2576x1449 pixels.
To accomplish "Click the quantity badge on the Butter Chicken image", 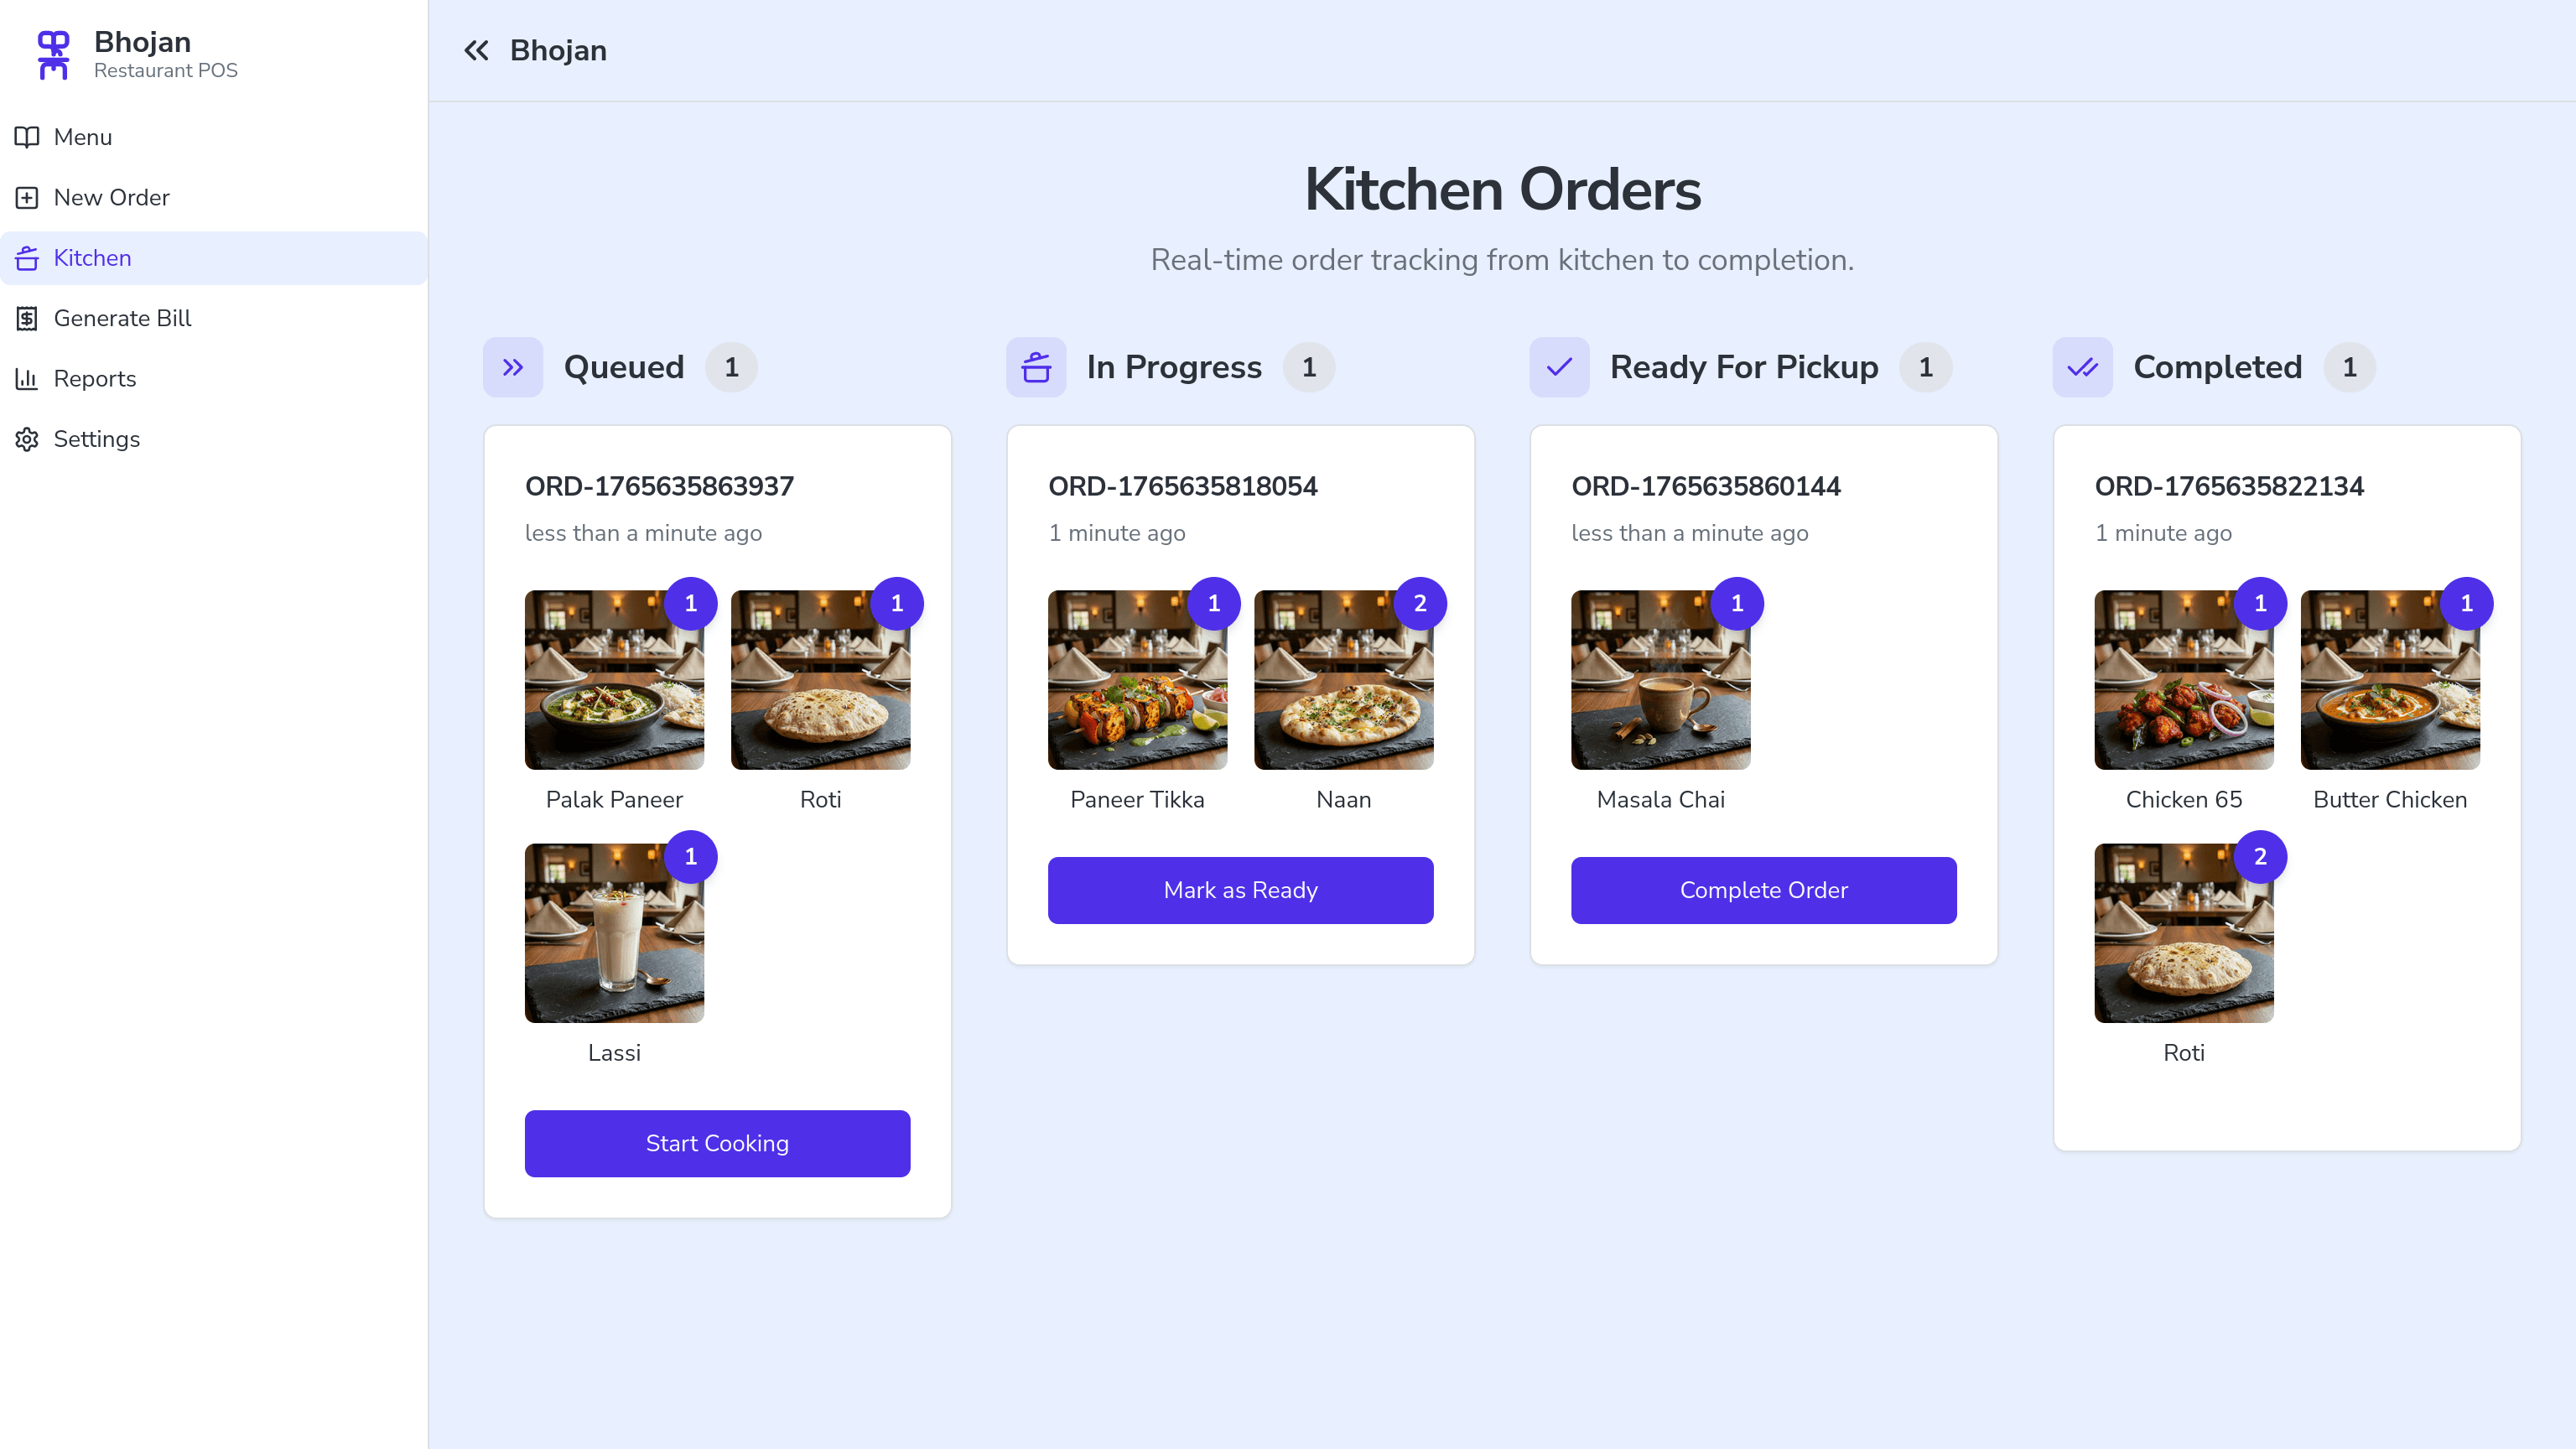I will pyautogui.click(x=2468, y=603).
